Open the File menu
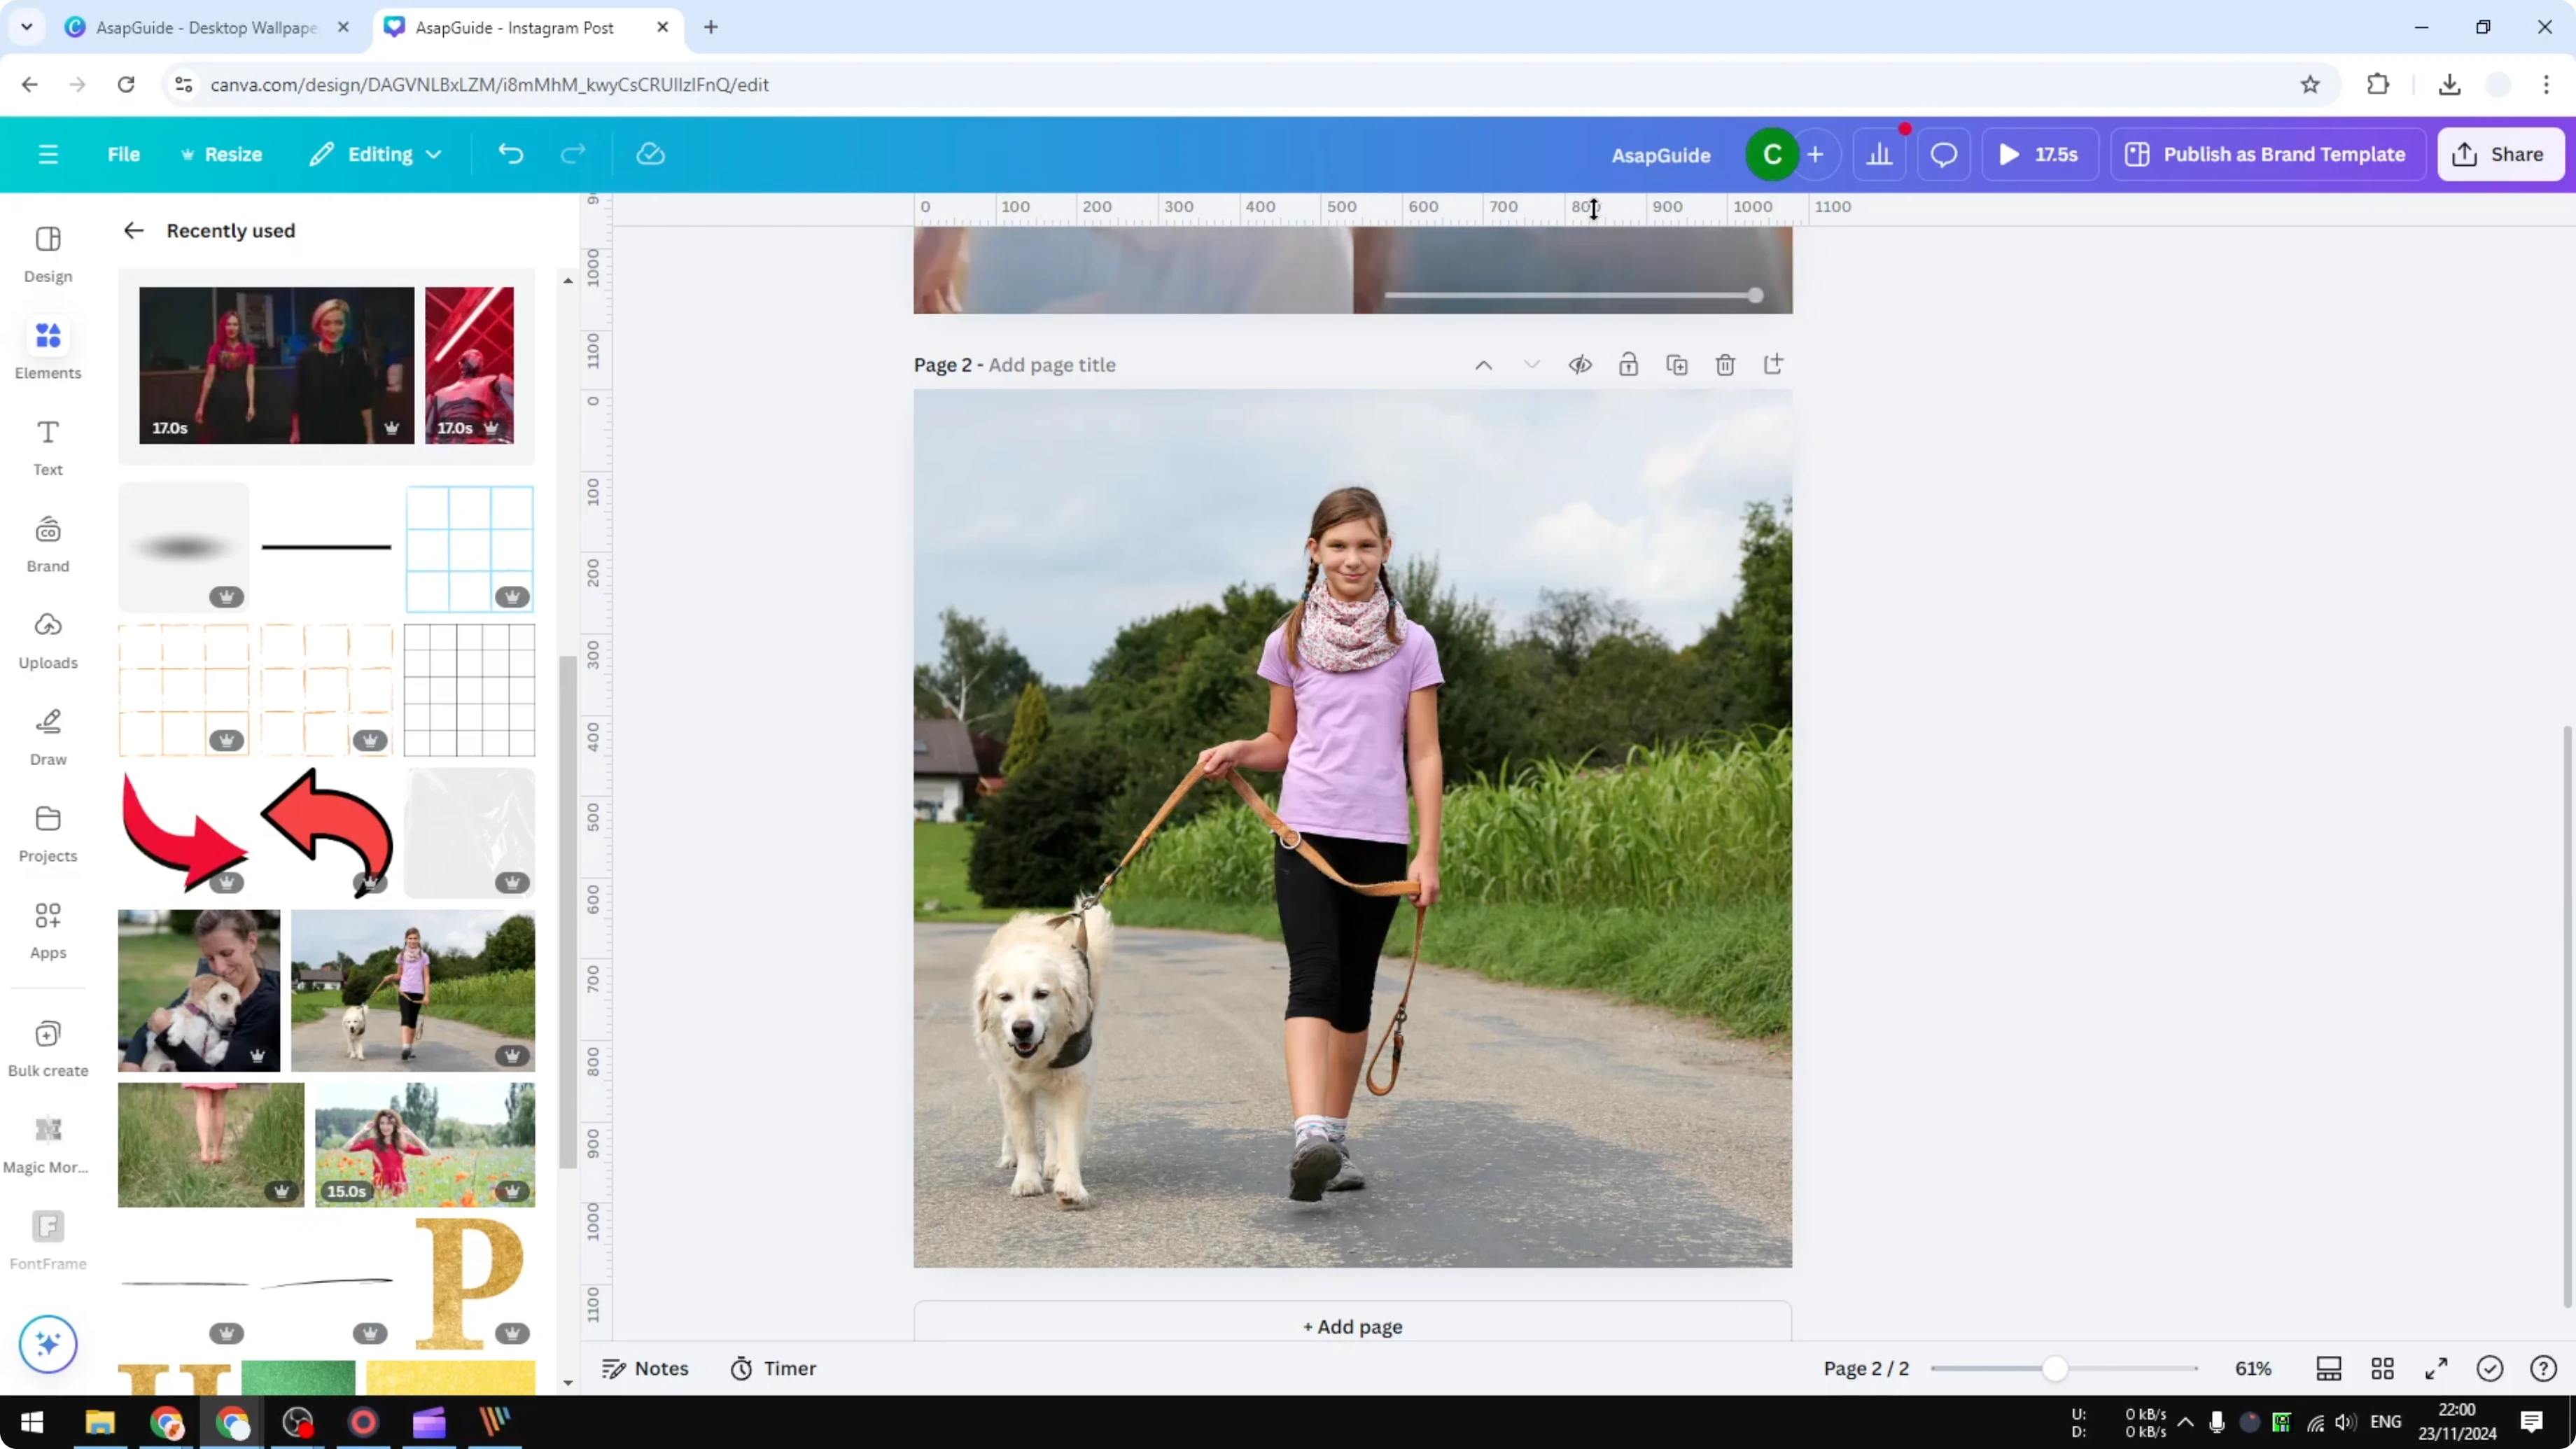 coord(124,154)
